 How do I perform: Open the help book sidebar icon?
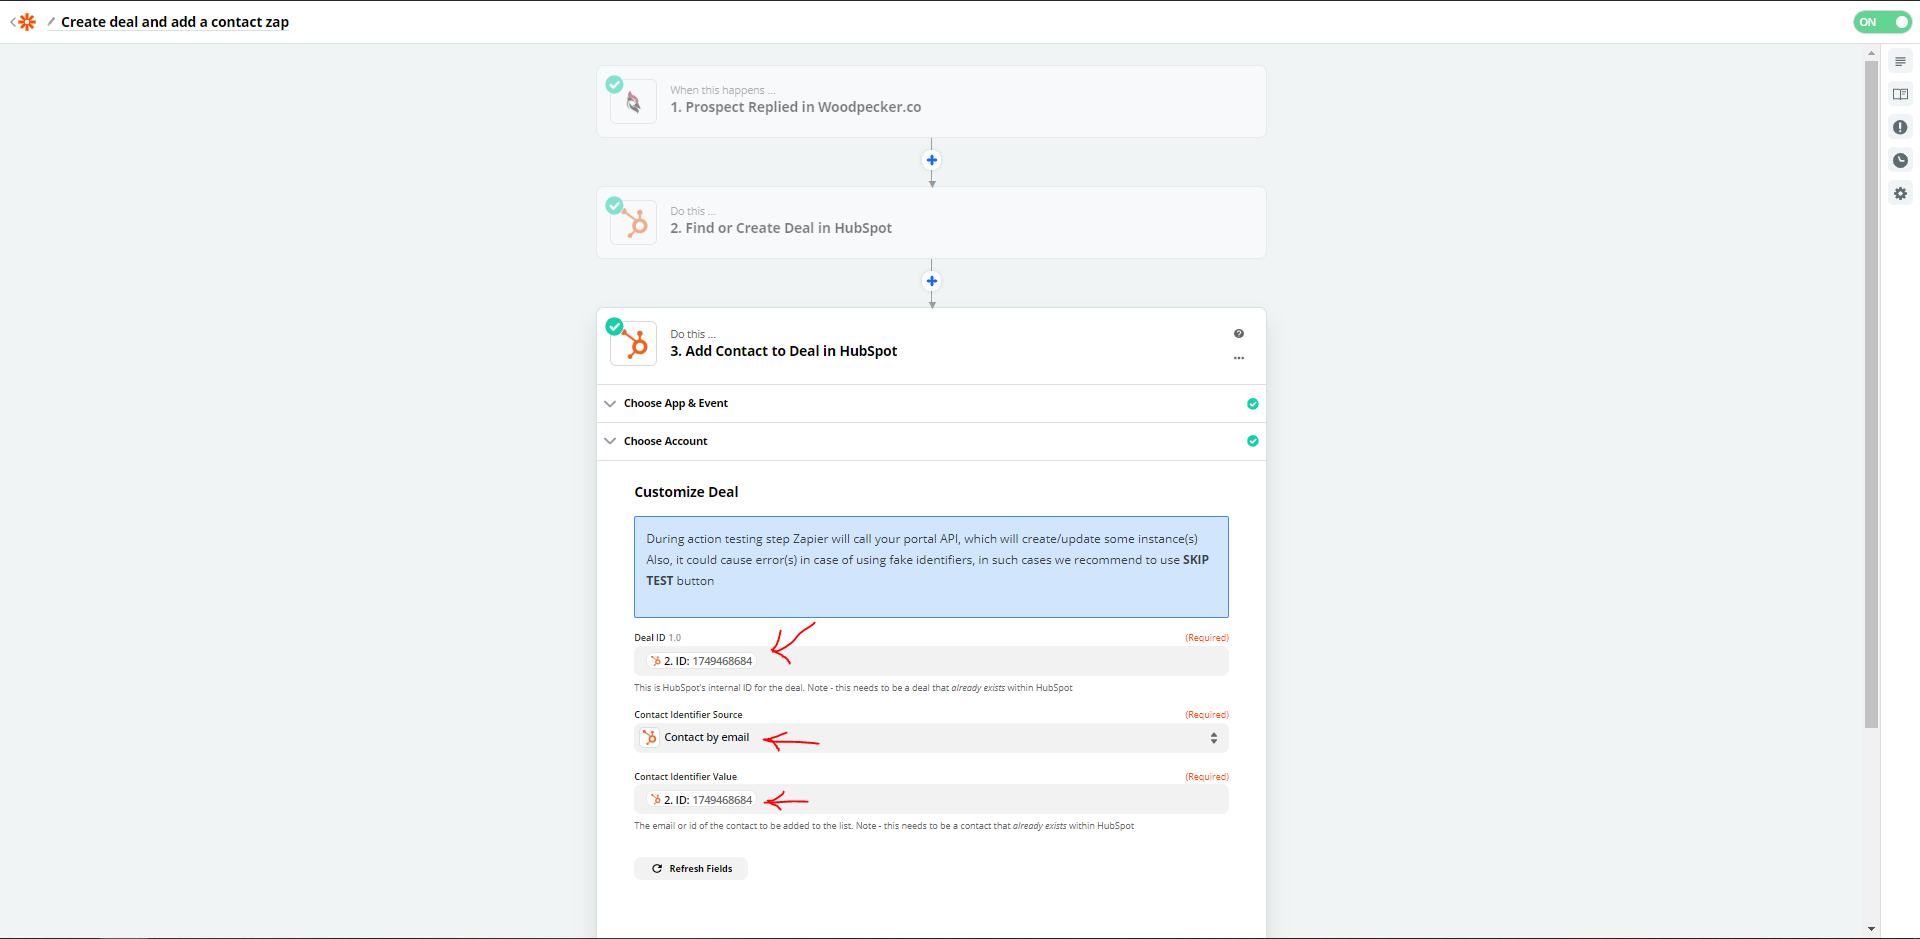point(1900,95)
